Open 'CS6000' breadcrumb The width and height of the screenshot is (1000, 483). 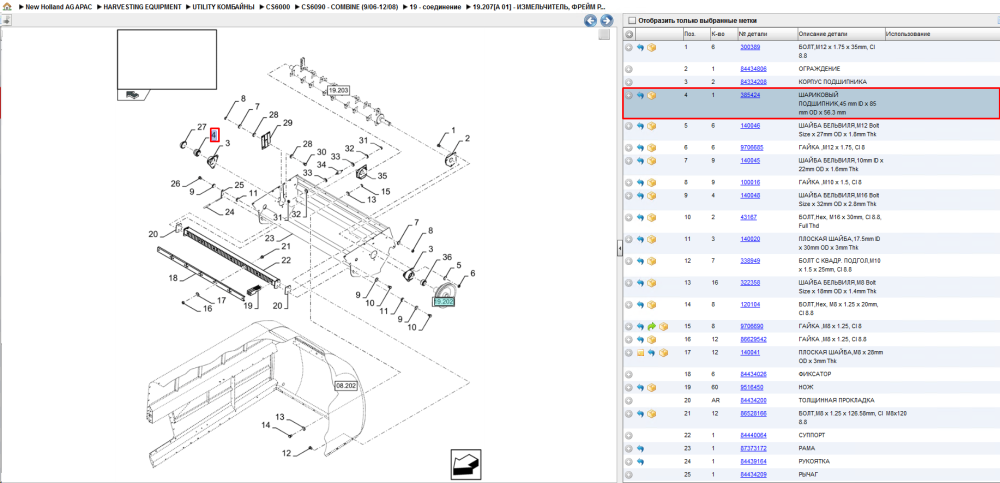click(278, 6)
